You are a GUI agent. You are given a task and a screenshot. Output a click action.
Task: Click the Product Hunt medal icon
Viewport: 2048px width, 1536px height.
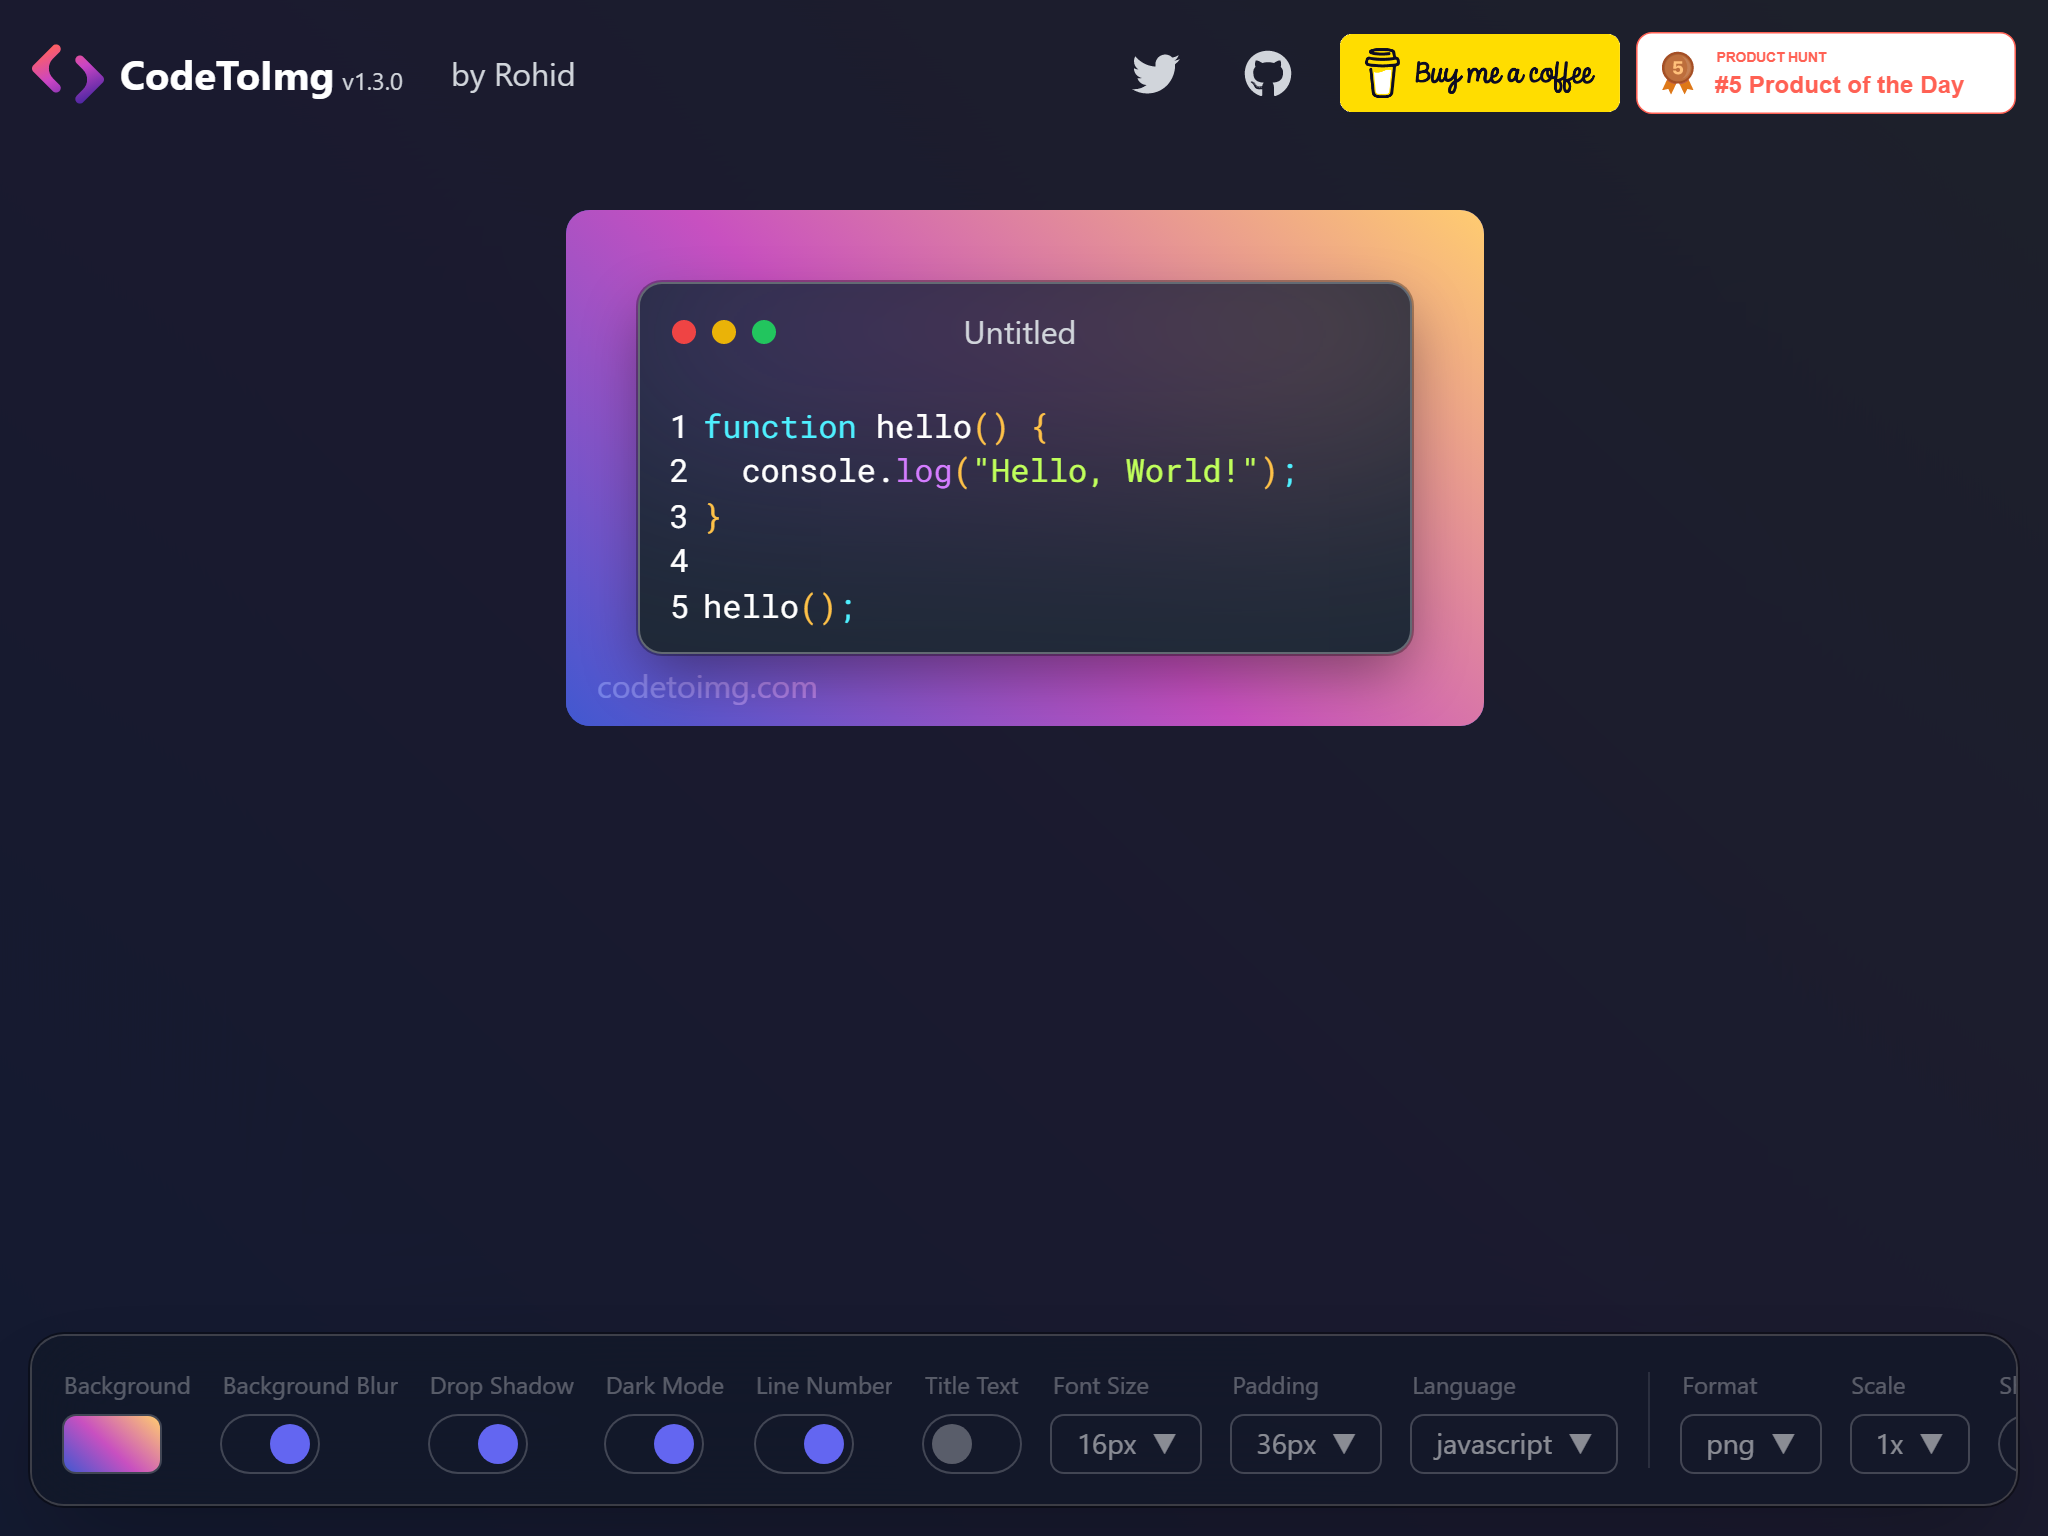1676,71
